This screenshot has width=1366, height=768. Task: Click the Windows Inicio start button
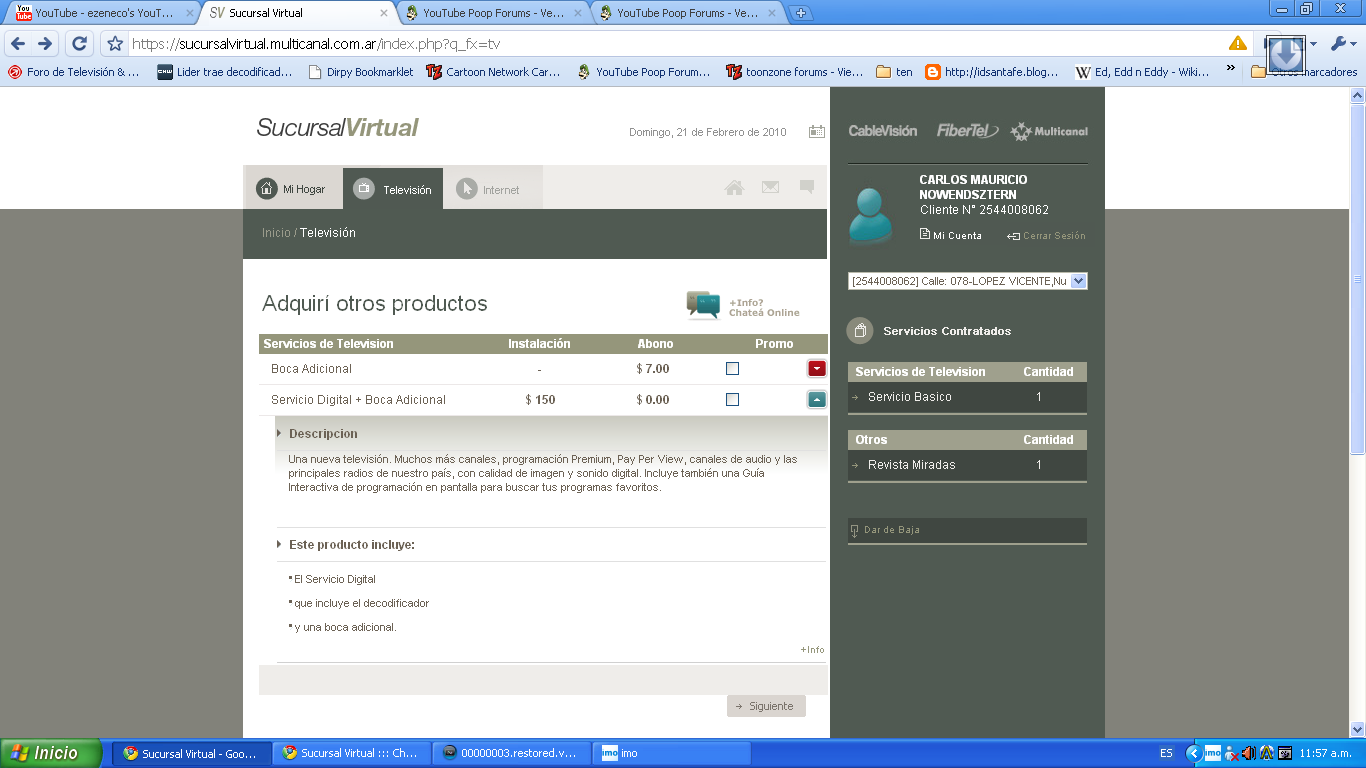[52, 753]
